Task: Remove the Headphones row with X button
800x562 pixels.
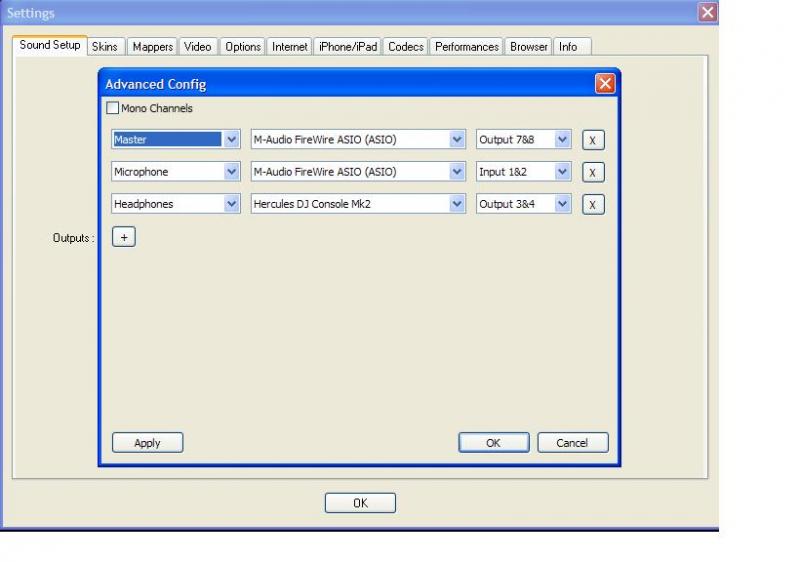Action: (x=593, y=205)
